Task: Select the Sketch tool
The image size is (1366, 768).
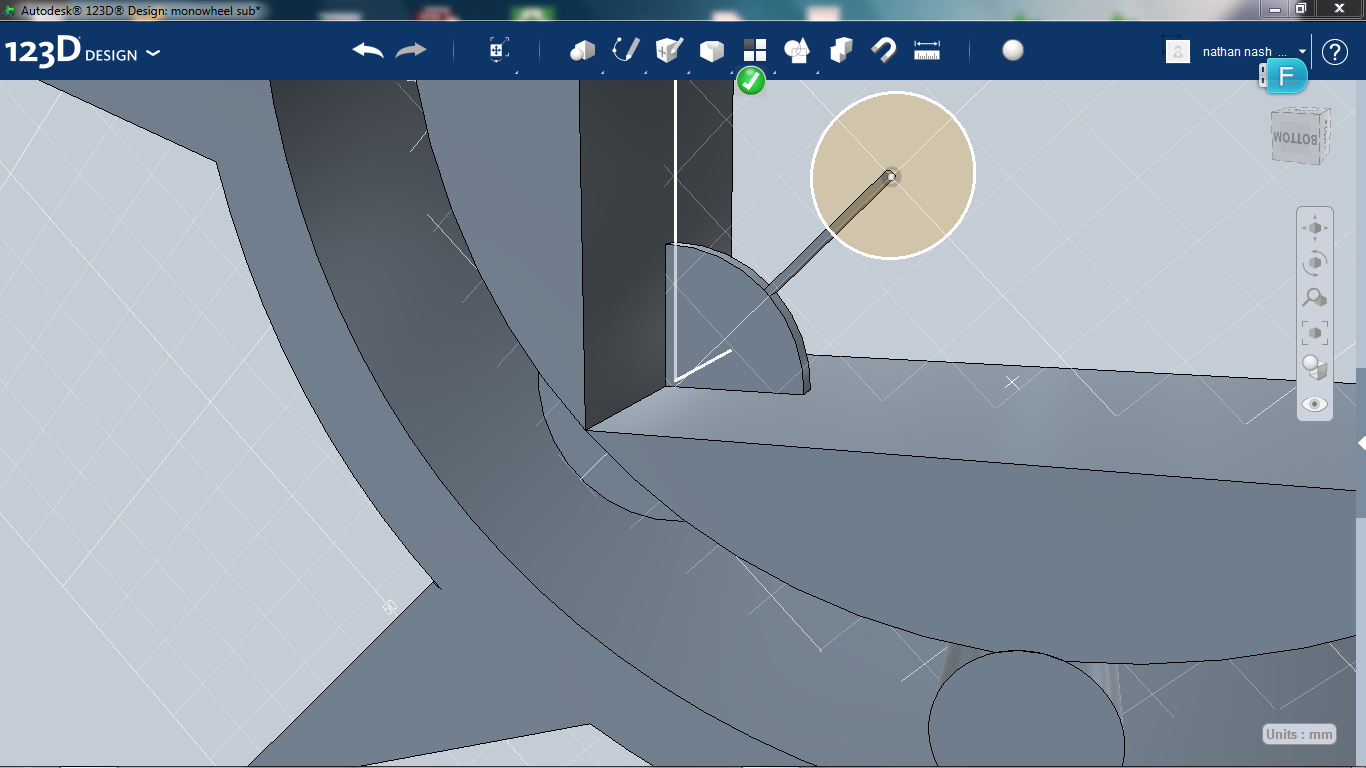Action: (626, 50)
